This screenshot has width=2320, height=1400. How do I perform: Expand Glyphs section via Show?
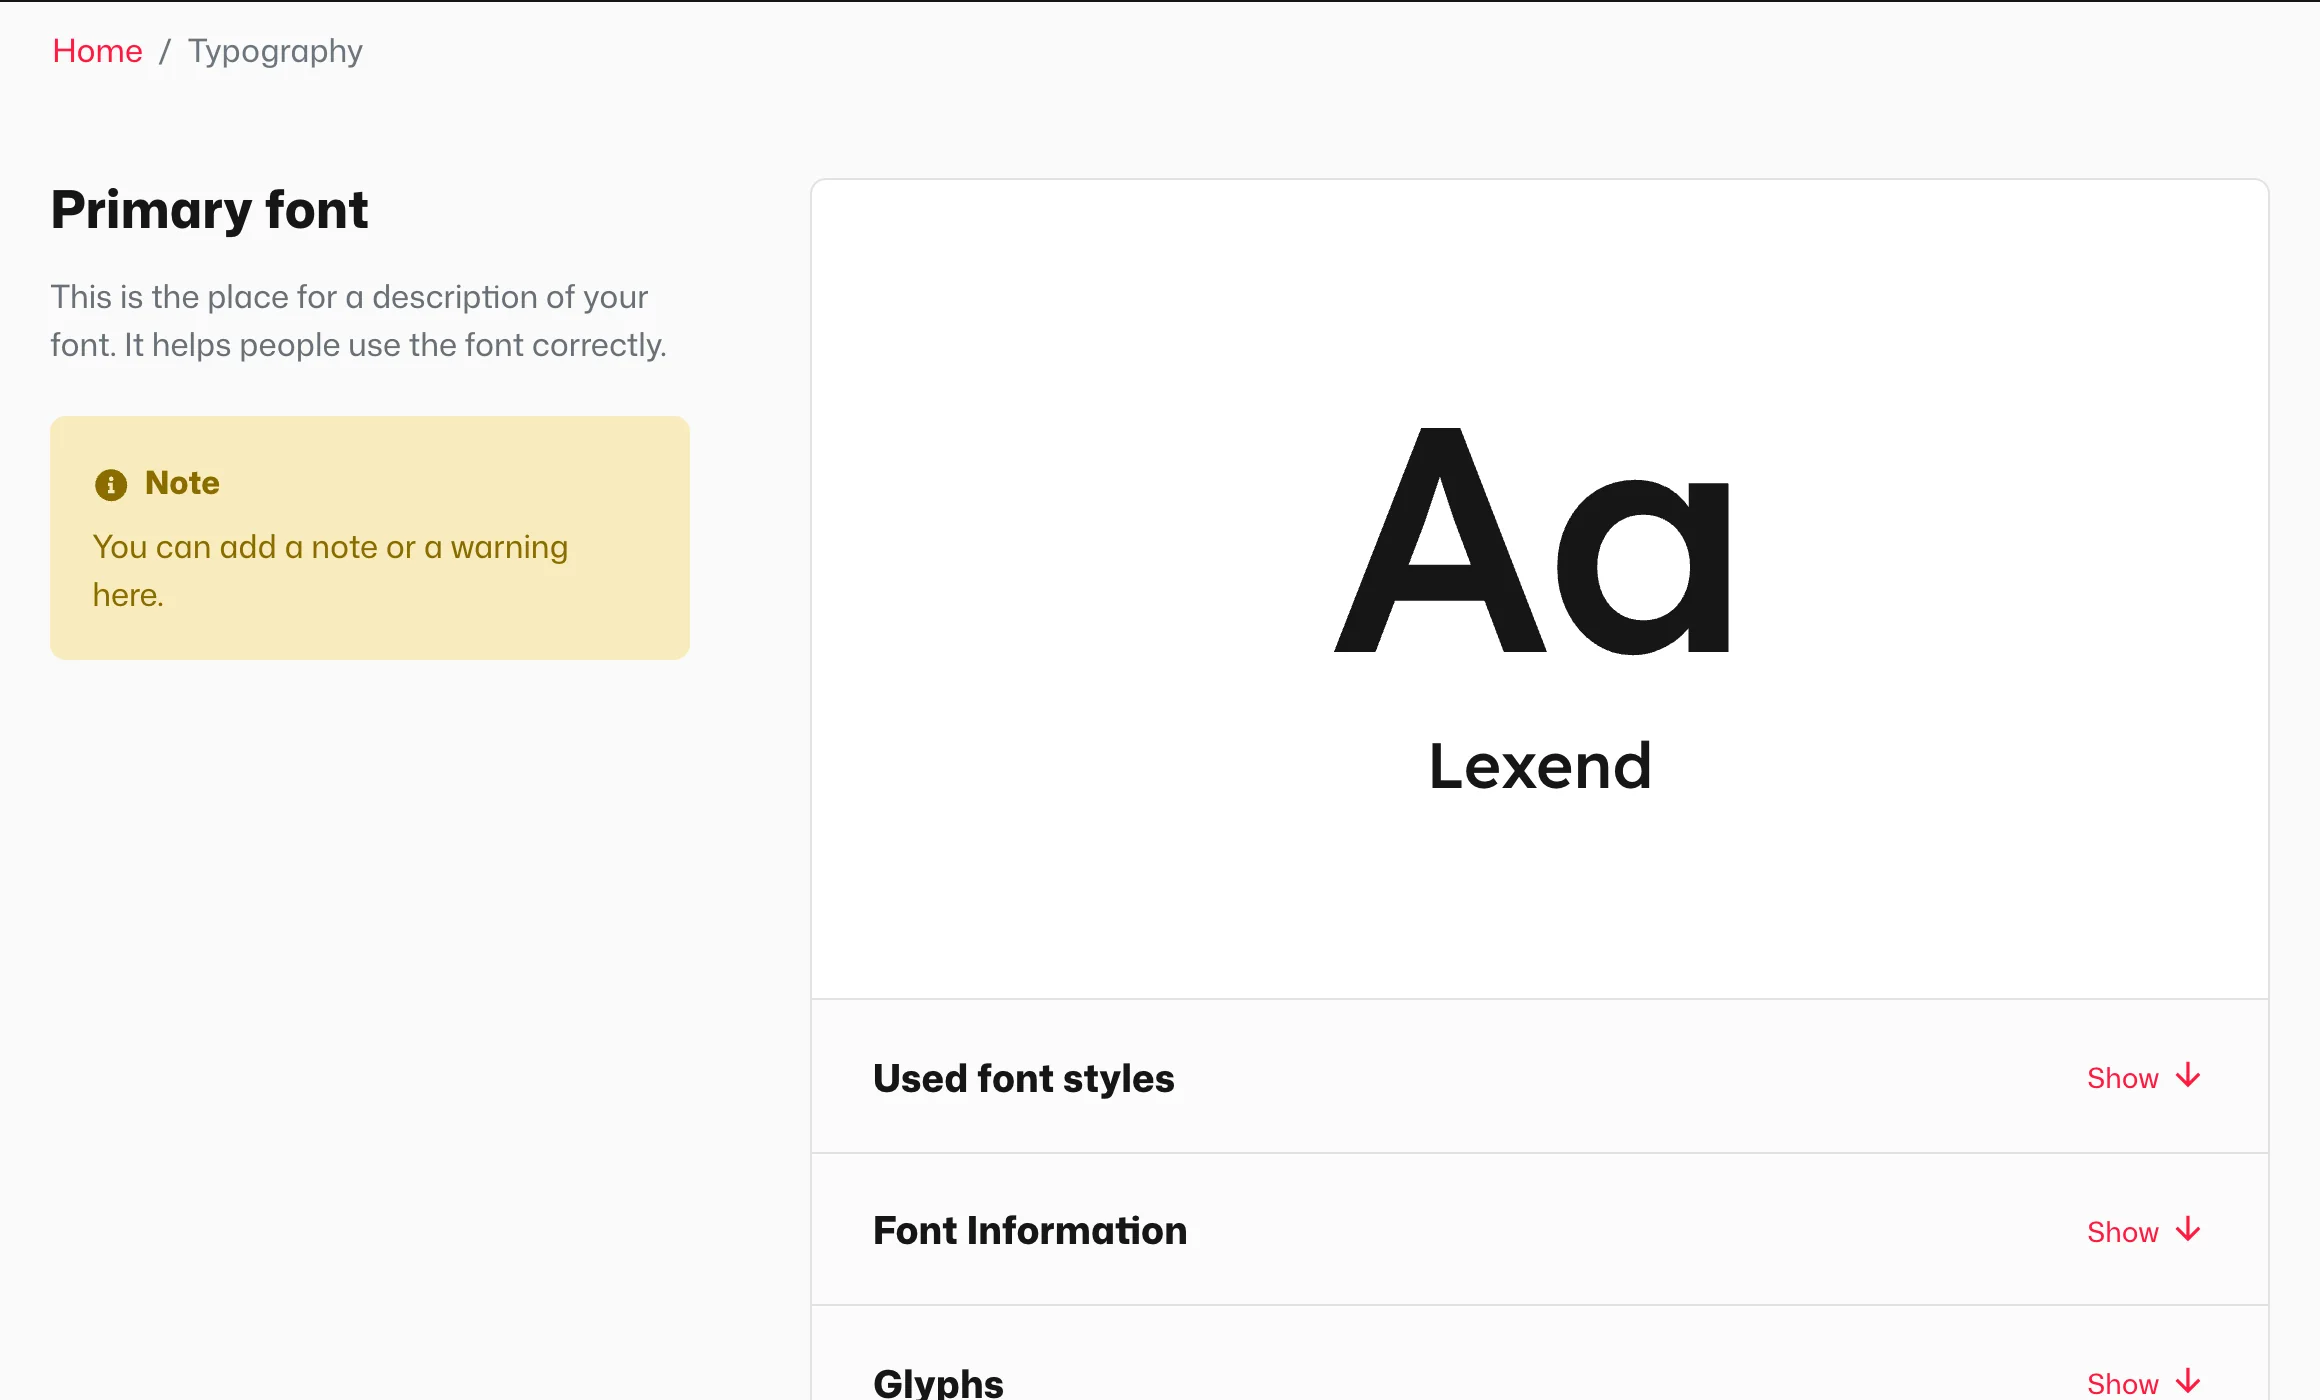point(2122,1384)
